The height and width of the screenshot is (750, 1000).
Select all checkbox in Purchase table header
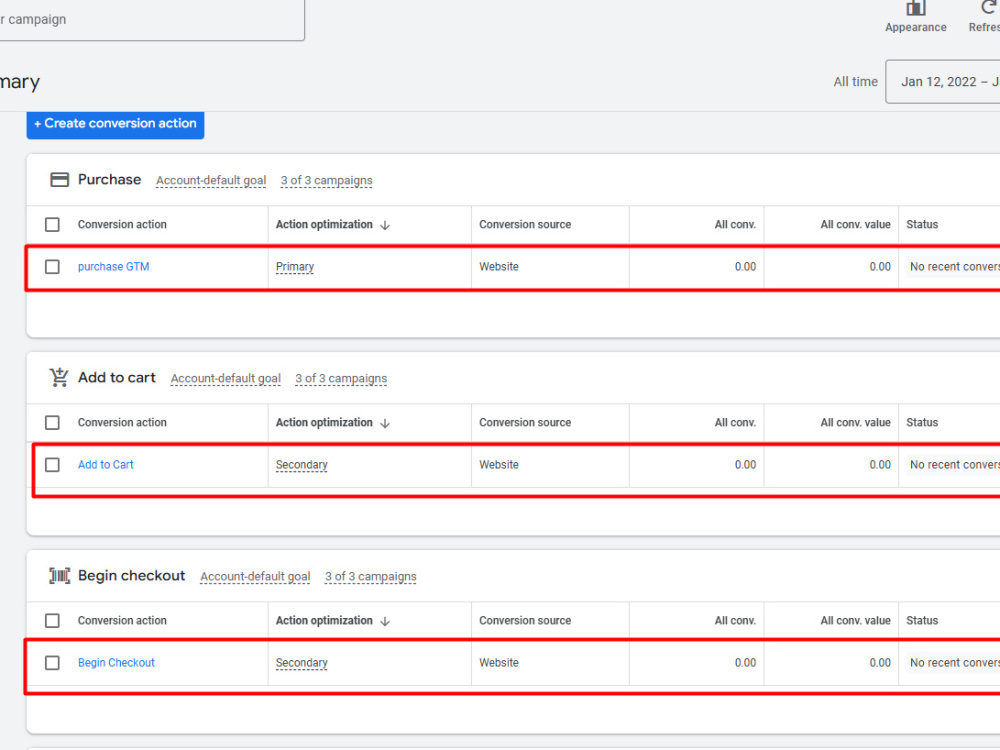coord(52,224)
